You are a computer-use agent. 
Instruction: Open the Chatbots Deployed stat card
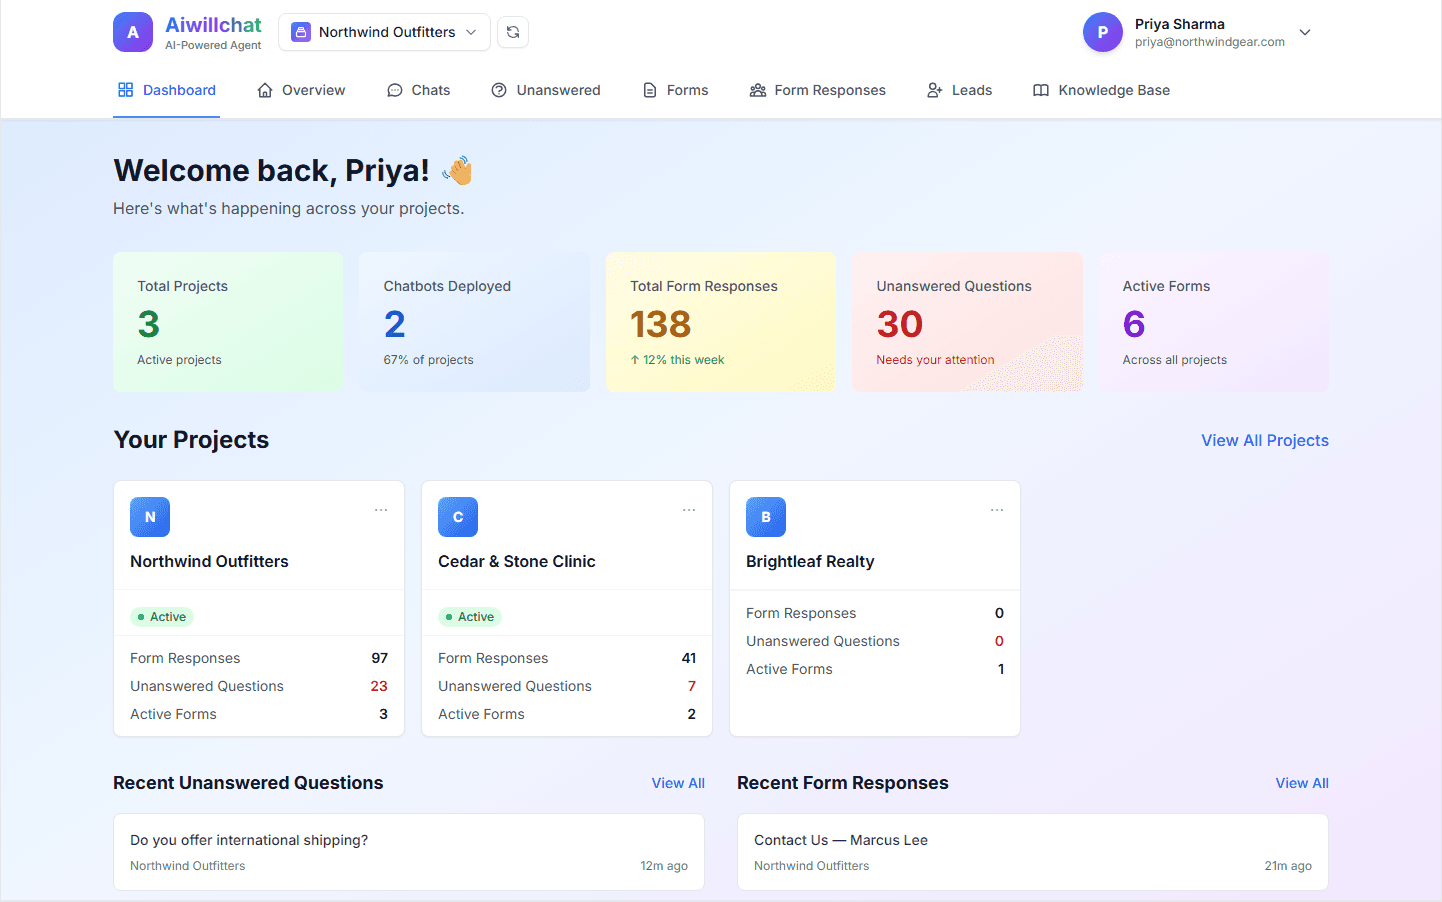pyautogui.click(x=474, y=322)
